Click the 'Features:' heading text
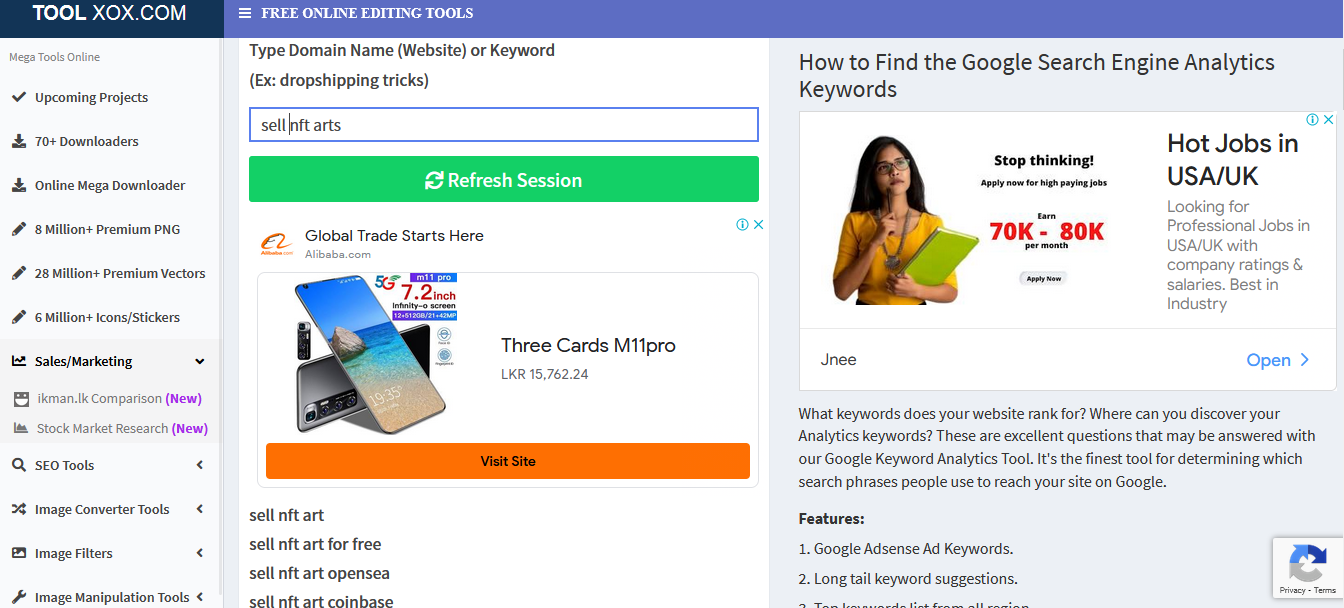1344x608 pixels. pos(831,519)
